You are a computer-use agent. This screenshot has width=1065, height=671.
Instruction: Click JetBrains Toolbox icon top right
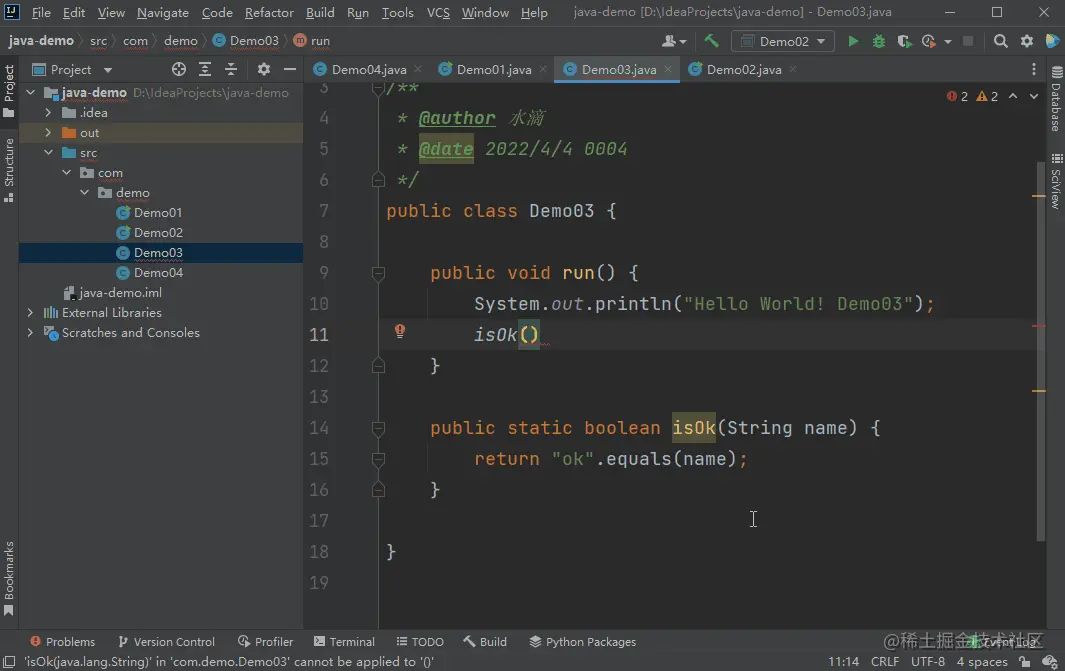pyautogui.click(x=1051, y=41)
